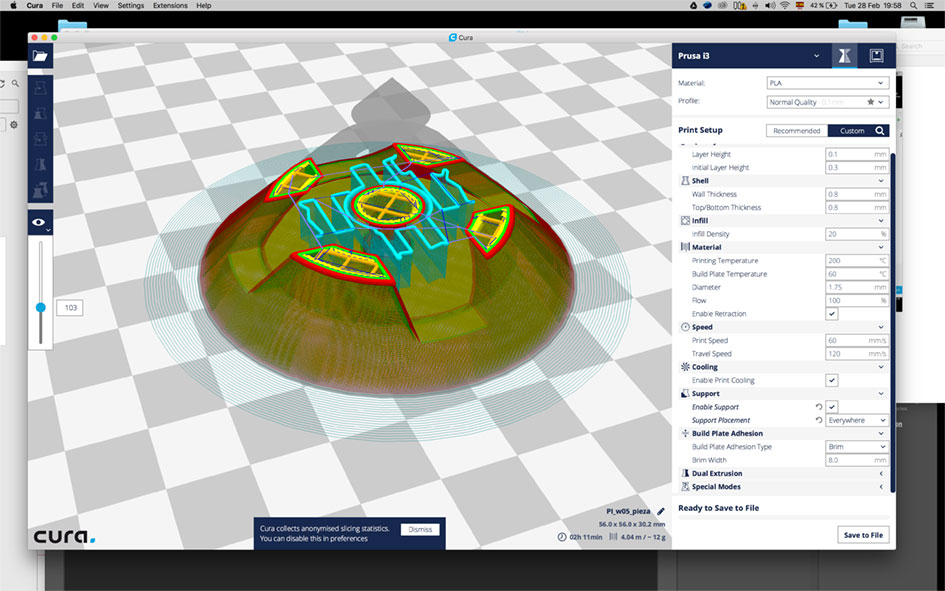The image size is (945, 591).
Task: Expand the Special Modes section chevron
Action: pos(881,487)
